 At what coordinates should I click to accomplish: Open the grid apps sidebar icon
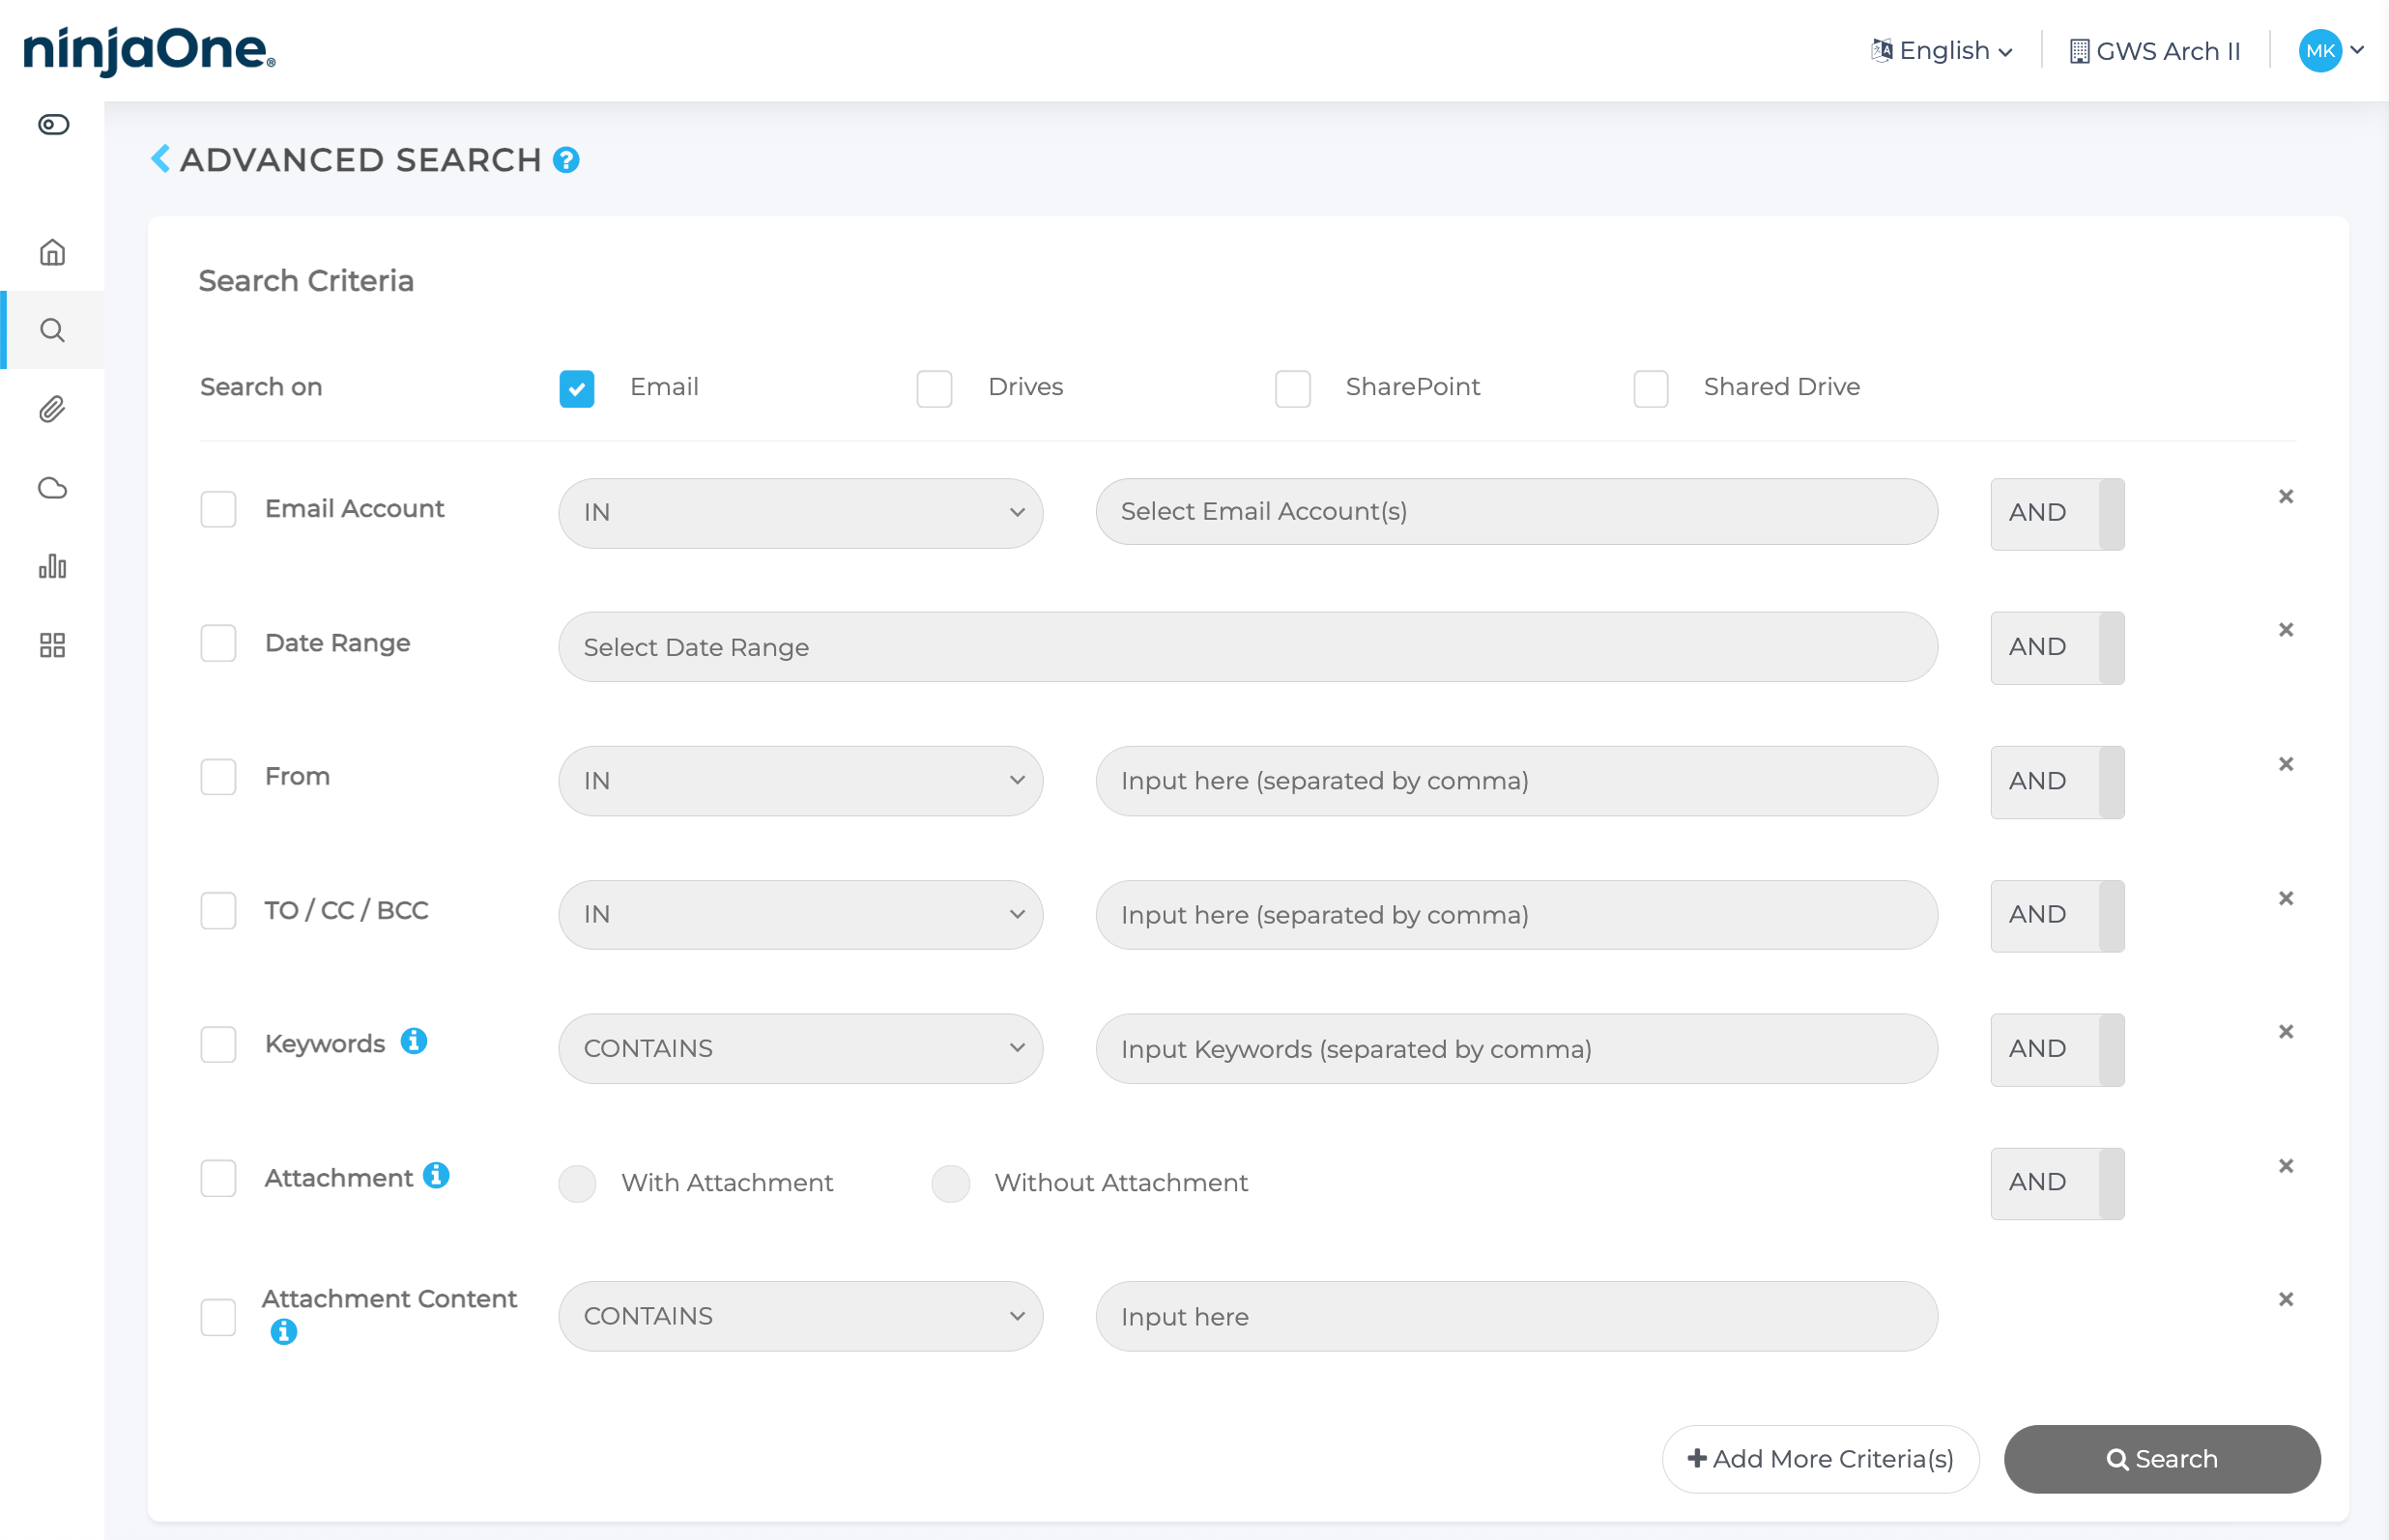tap(52, 645)
